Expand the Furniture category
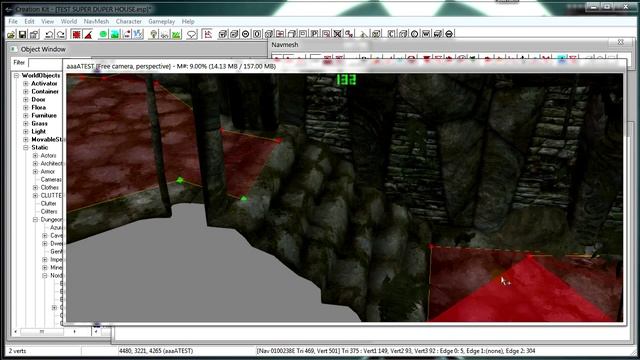The image size is (640, 360). click(x=26, y=116)
